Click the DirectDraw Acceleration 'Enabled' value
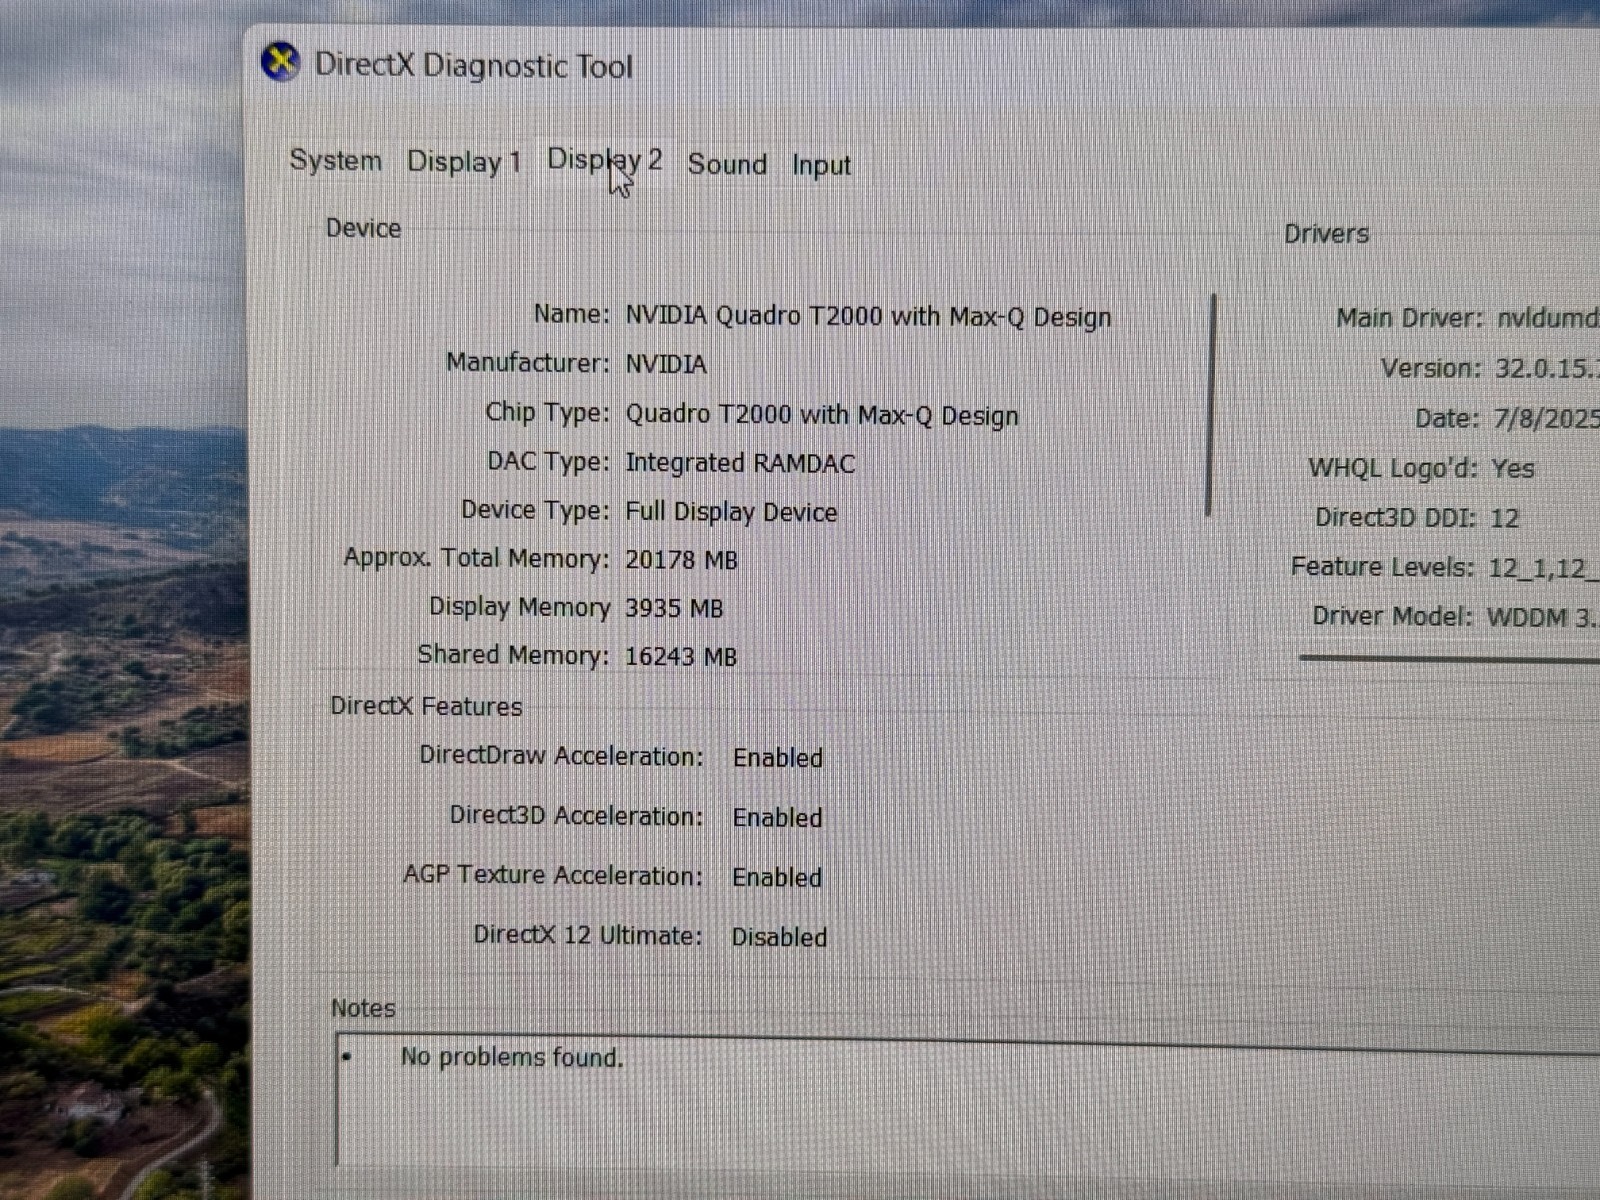Viewport: 1600px width, 1200px height. [778, 758]
